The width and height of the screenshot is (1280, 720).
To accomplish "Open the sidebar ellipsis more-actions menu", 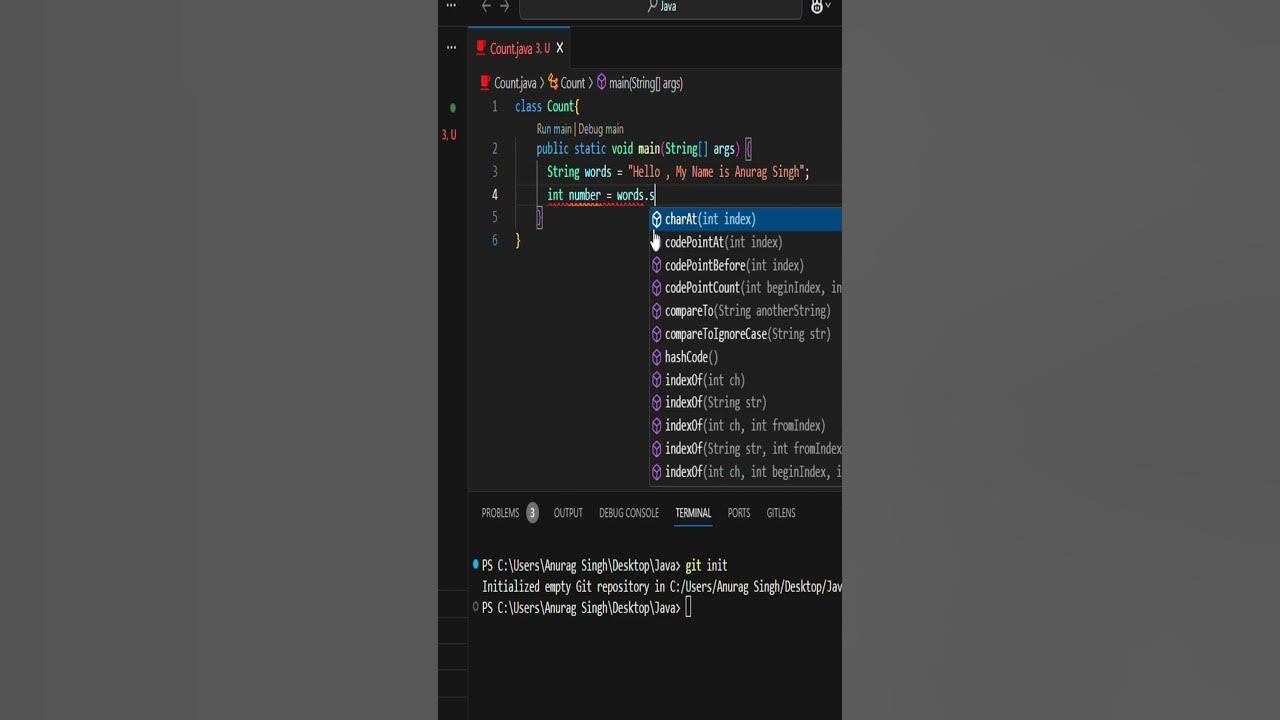I will coord(451,47).
